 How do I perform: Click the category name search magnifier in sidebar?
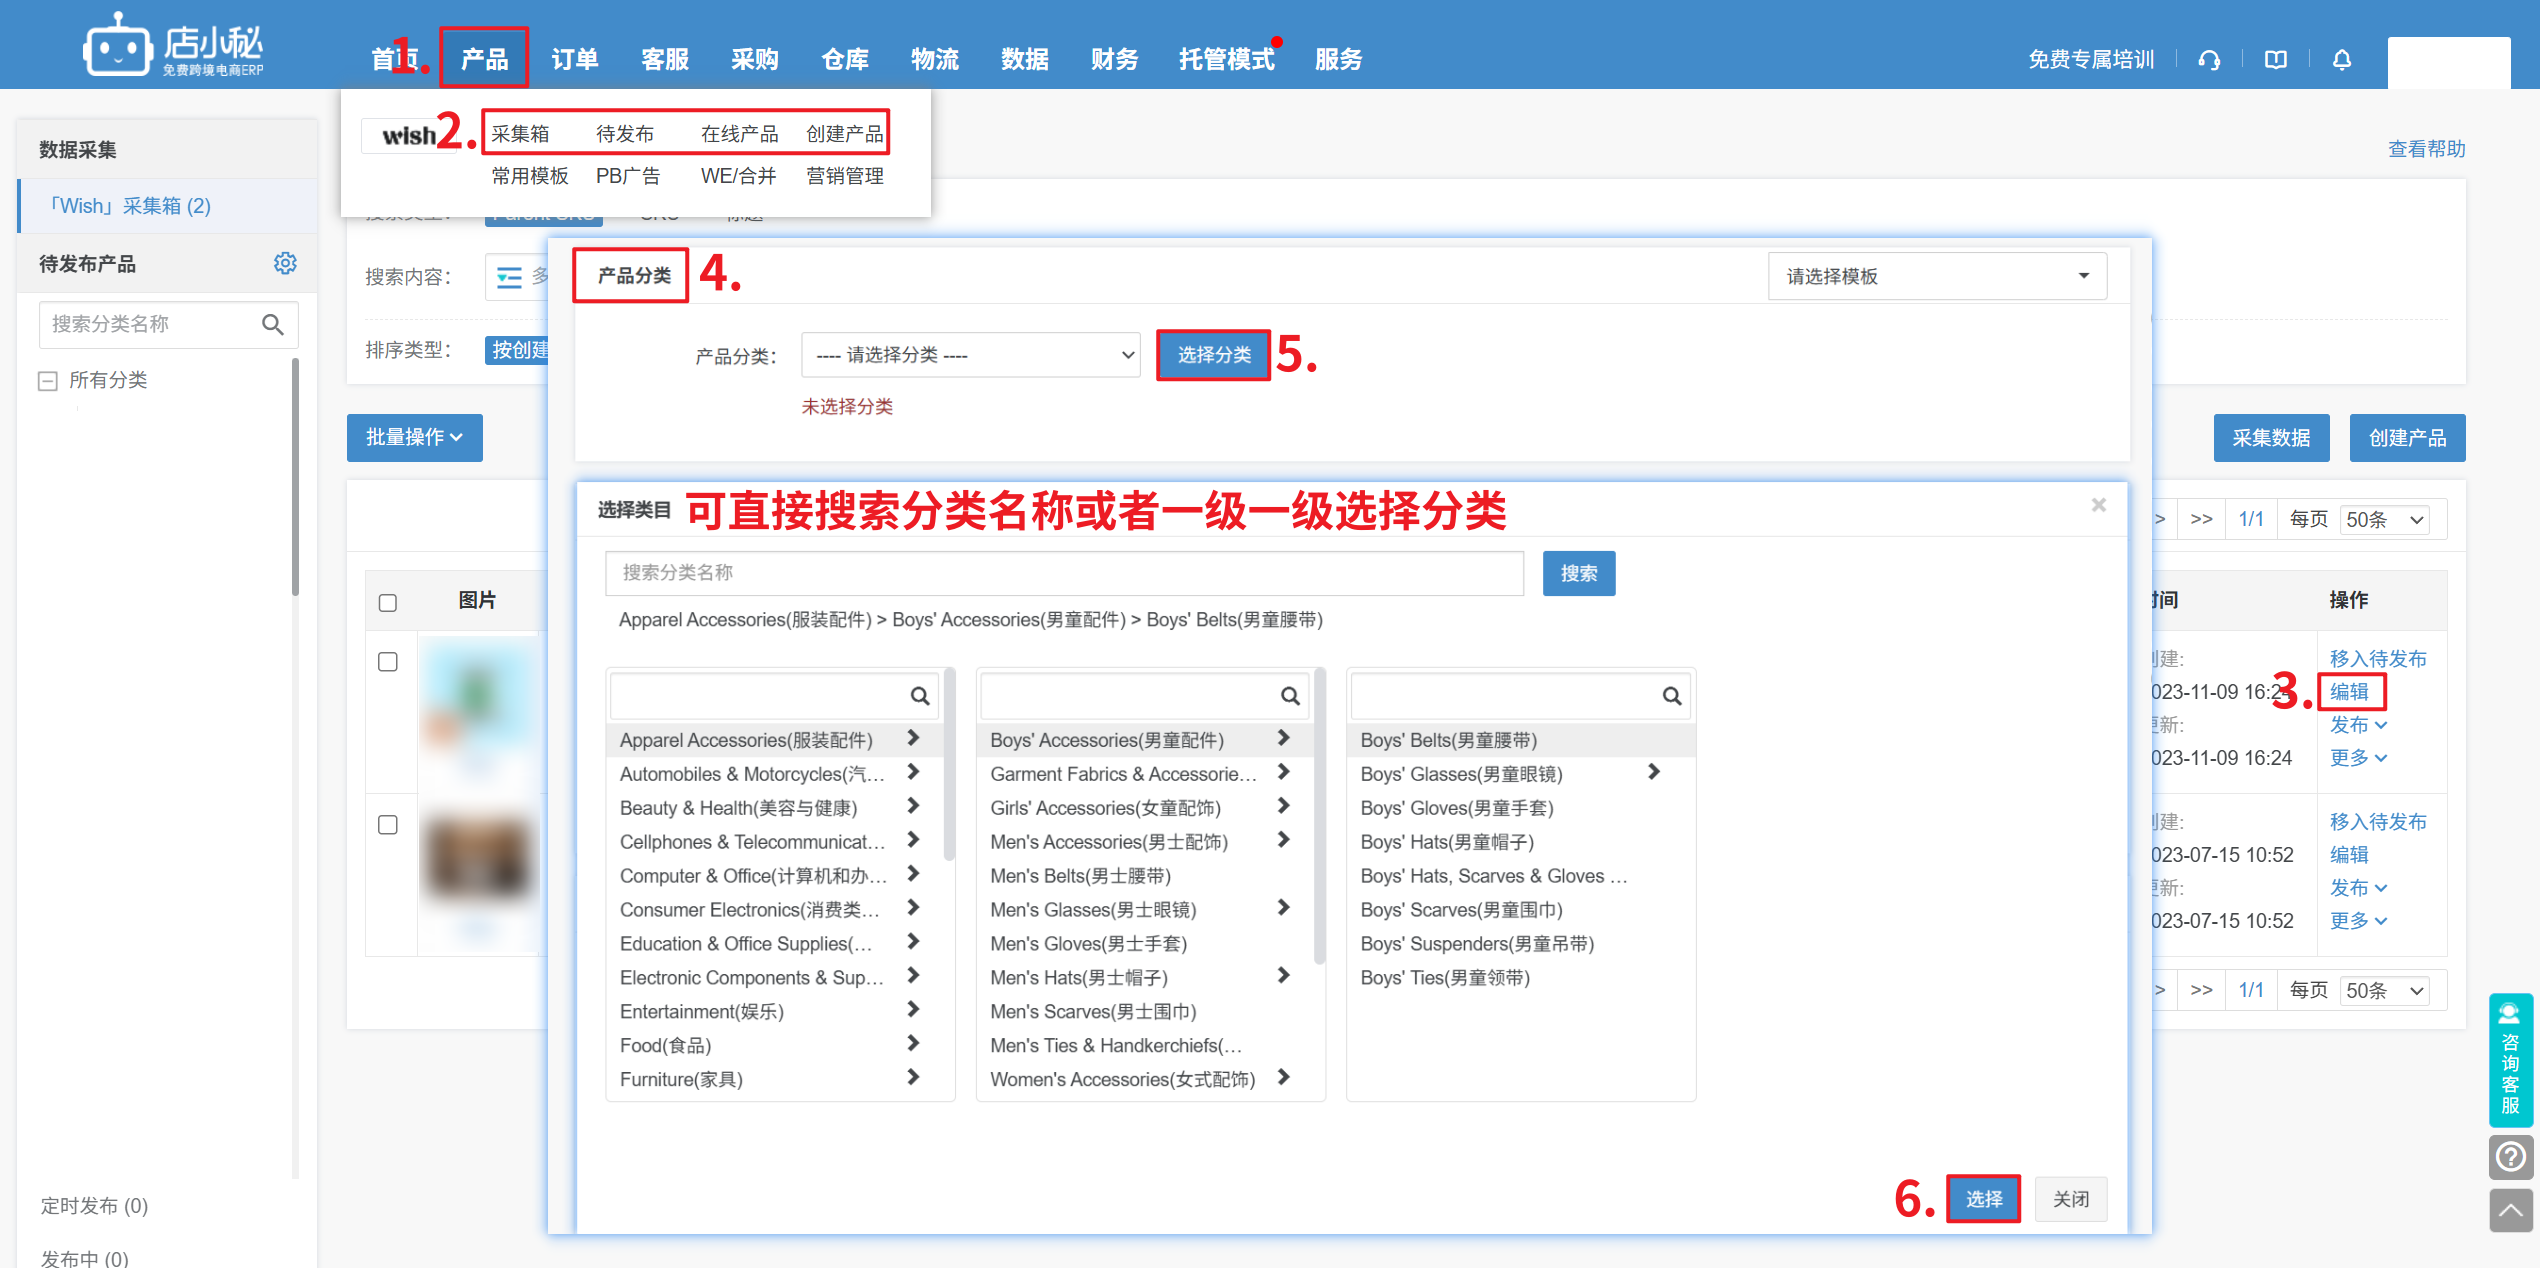(x=272, y=324)
